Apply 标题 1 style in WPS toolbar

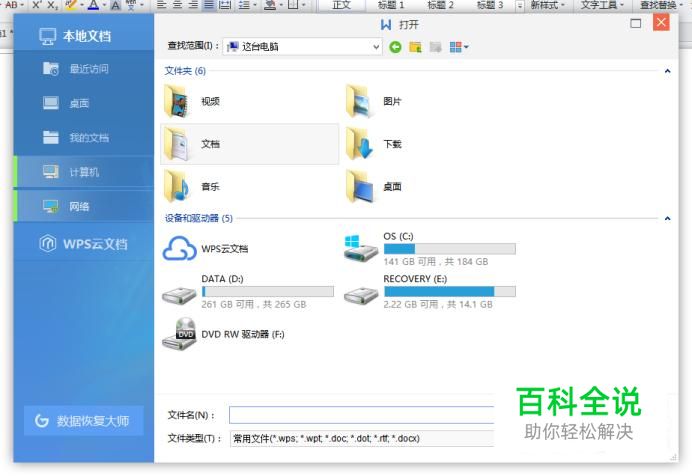click(391, 5)
